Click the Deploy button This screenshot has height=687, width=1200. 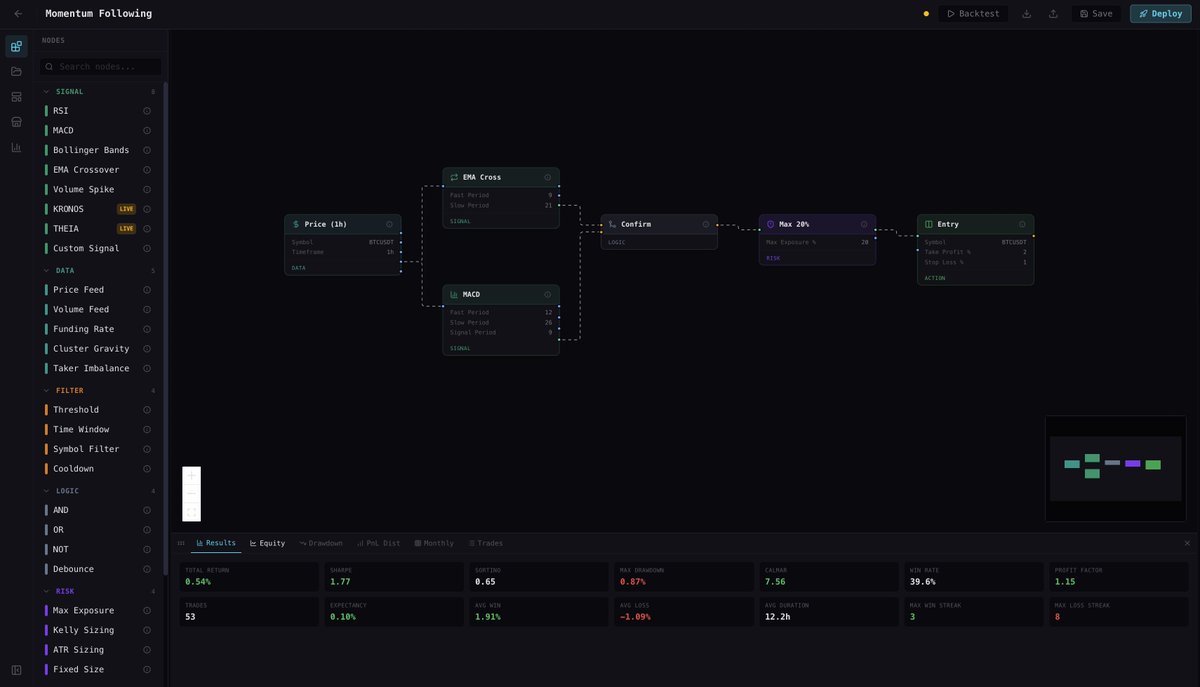1160,14
